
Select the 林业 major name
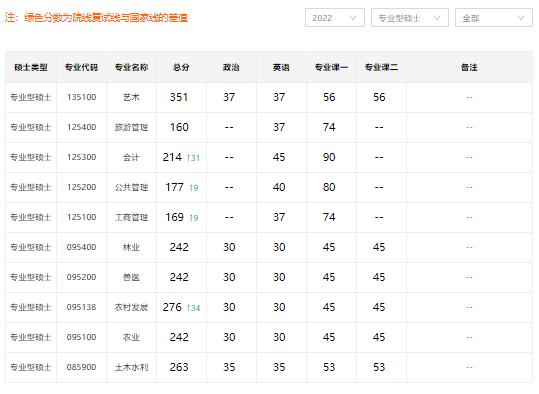[131, 247]
